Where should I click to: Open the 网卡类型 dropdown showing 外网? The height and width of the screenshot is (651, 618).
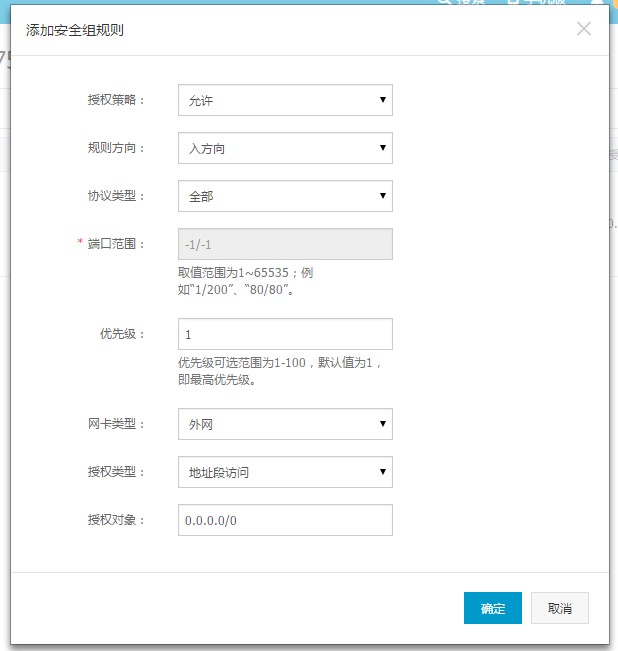[285, 424]
